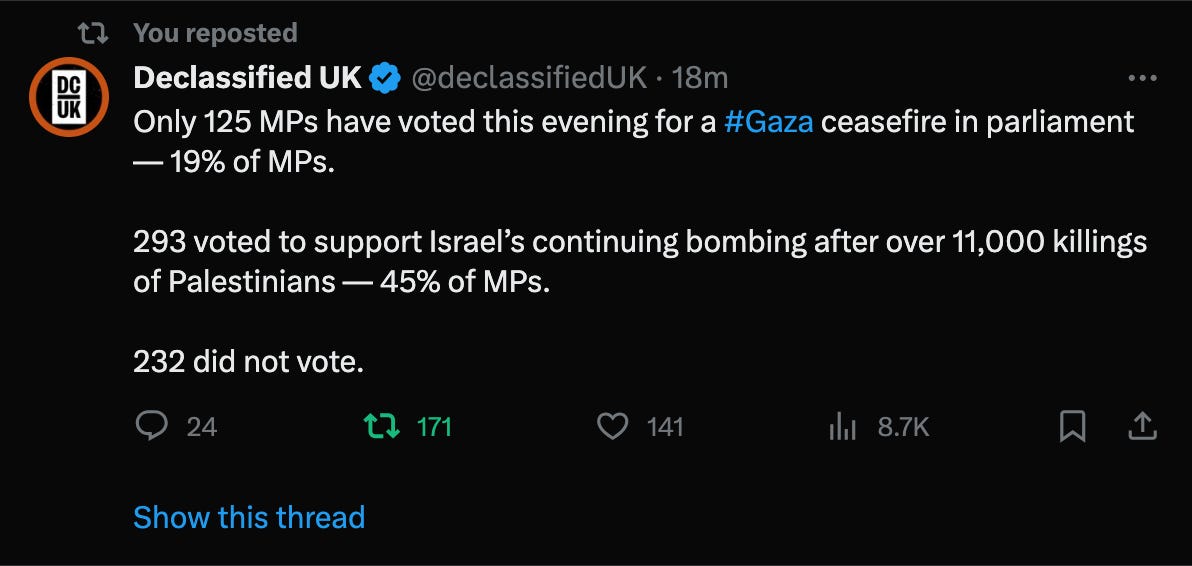This screenshot has height=566, width=1192.
Task: Open the Declassified UK display name
Action: (247, 77)
